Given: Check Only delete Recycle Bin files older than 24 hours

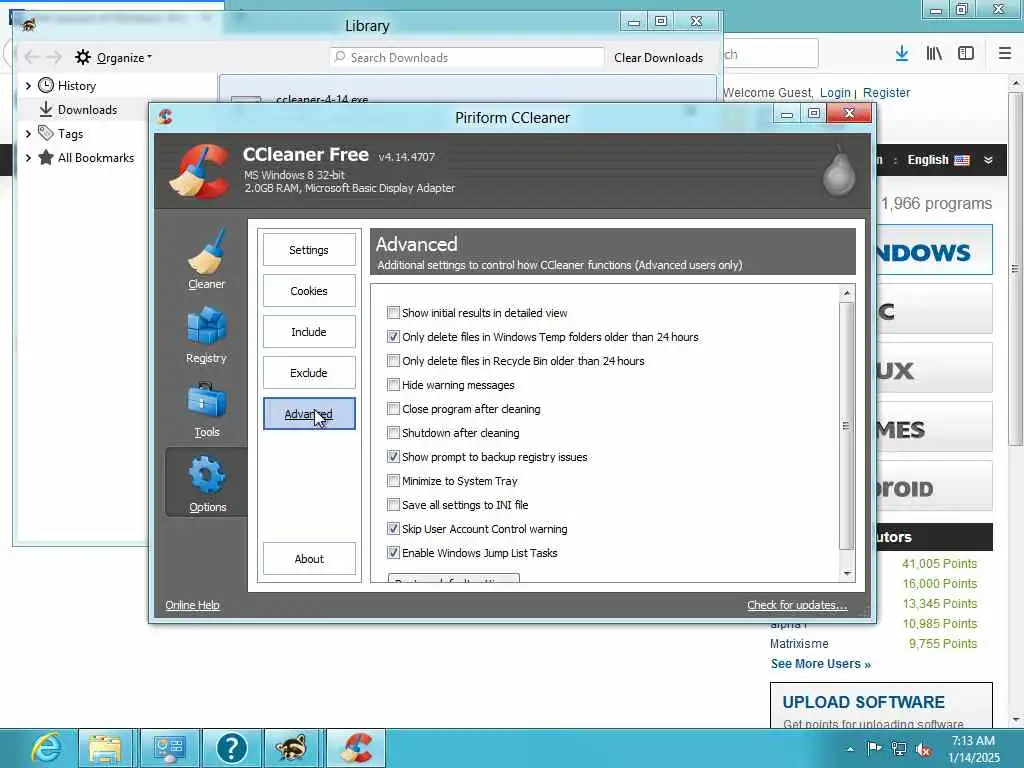Looking at the screenshot, I should 393,360.
